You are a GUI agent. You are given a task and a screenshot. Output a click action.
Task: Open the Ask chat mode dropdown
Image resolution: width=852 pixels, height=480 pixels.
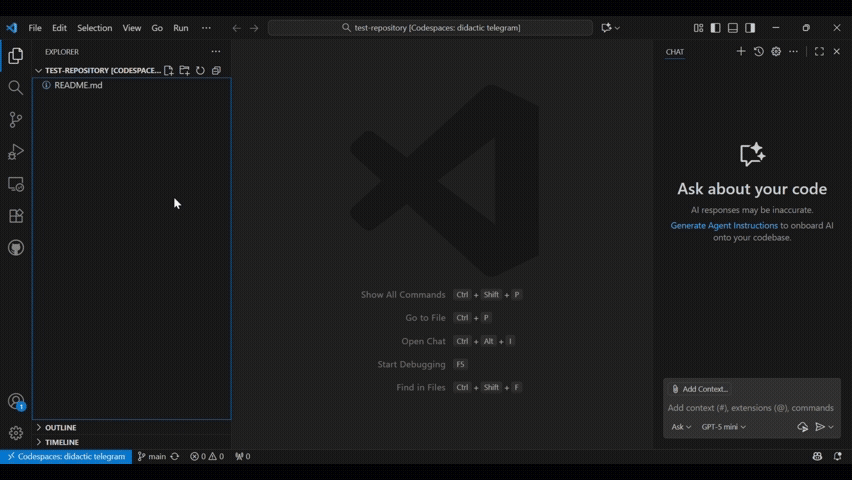pyautogui.click(x=681, y=427)
